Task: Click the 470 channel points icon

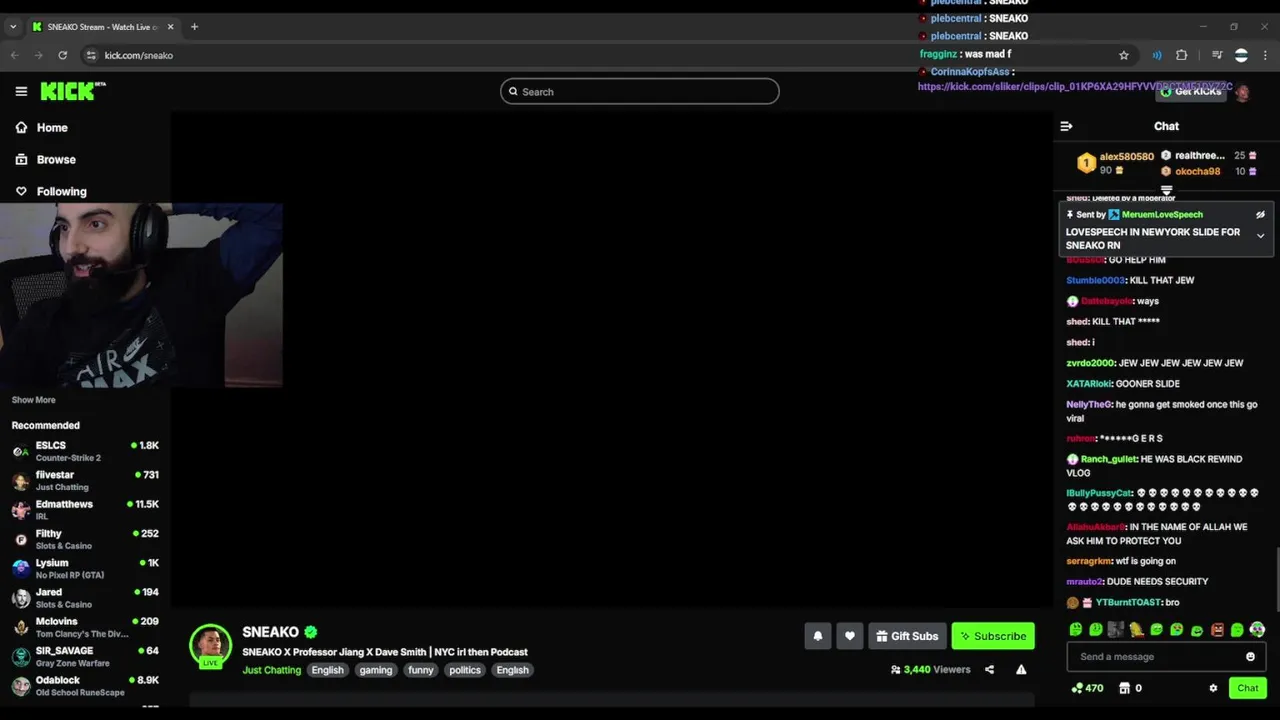Action: [1077, 688]
